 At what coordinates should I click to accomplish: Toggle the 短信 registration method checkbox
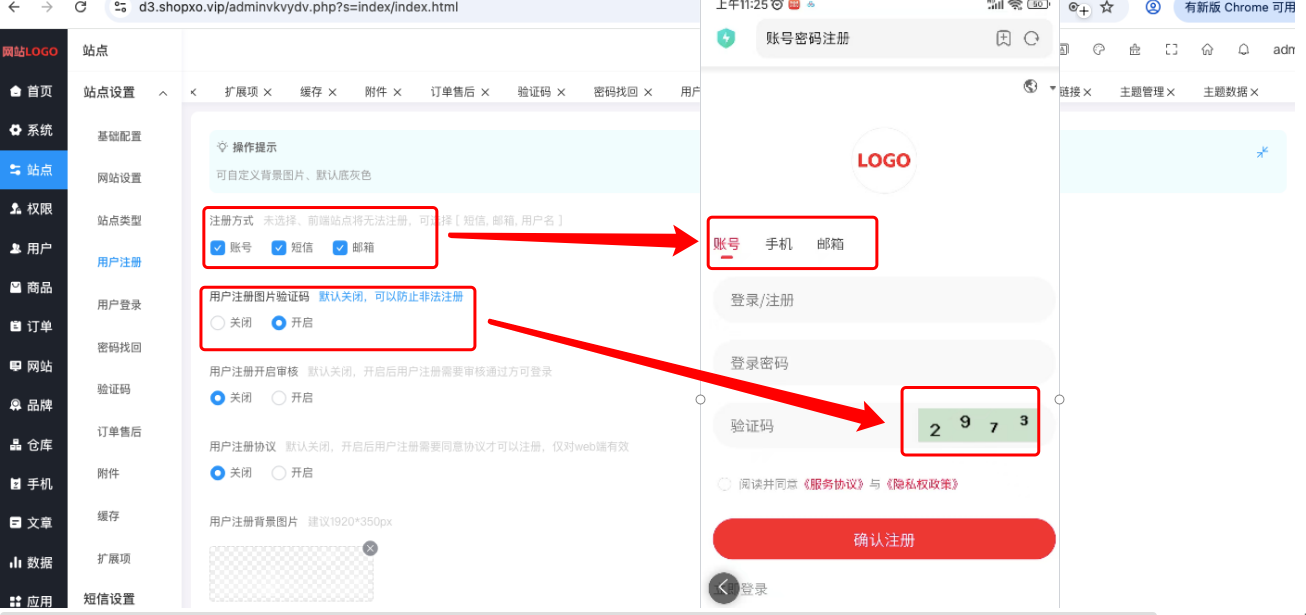[279, 247]
